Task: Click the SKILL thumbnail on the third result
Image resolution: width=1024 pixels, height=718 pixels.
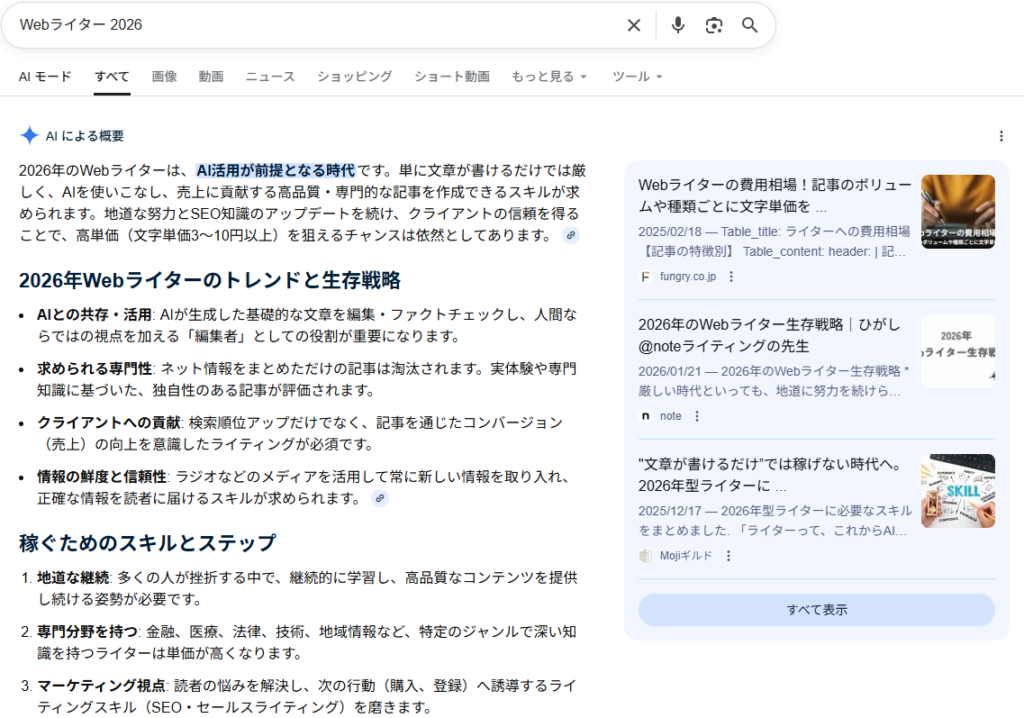Action: (x=957, y=492)
